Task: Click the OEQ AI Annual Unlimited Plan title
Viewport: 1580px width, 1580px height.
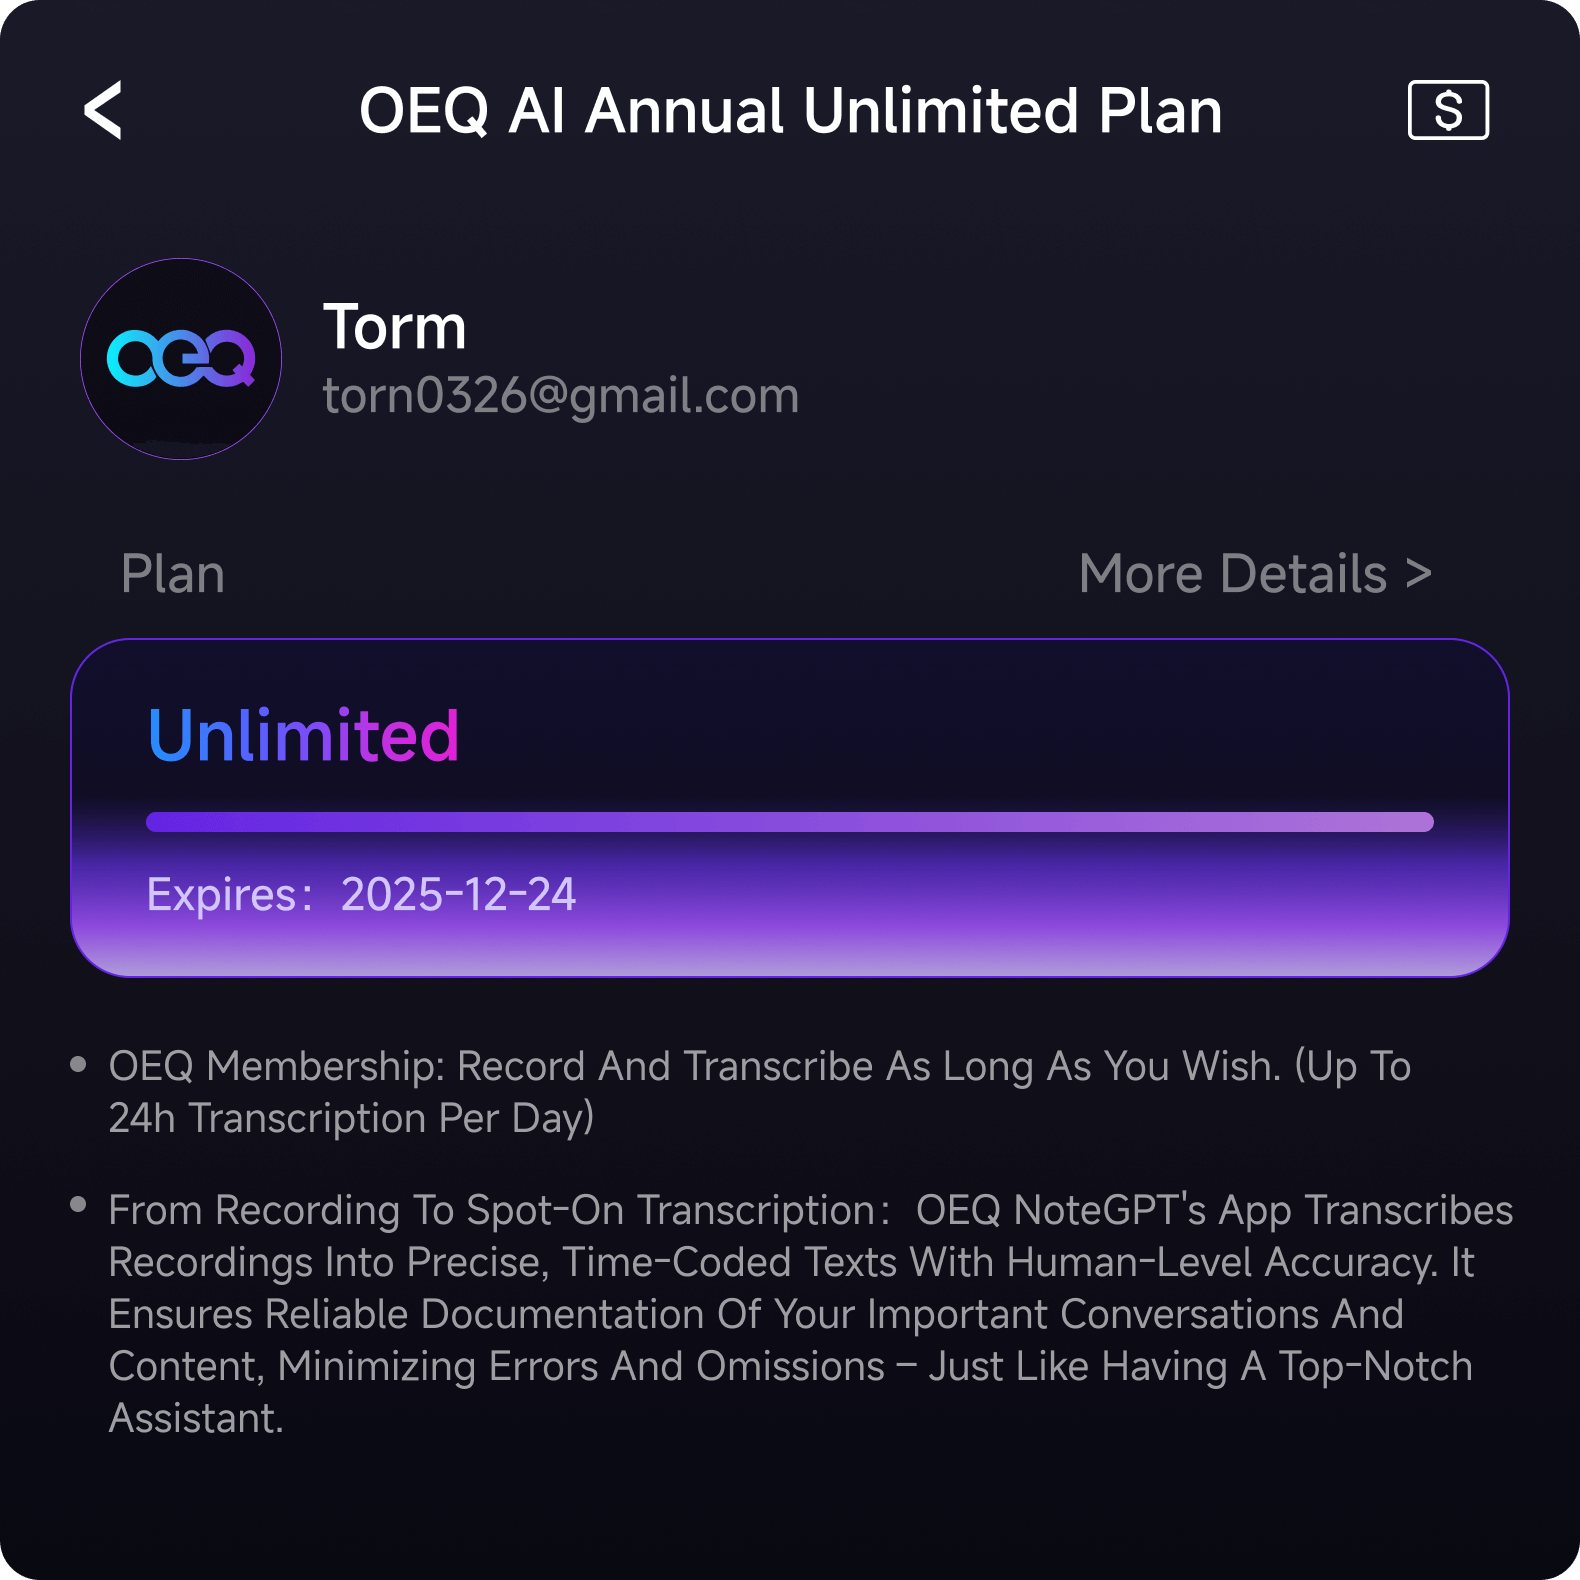Action: click(x=790, y=110)
